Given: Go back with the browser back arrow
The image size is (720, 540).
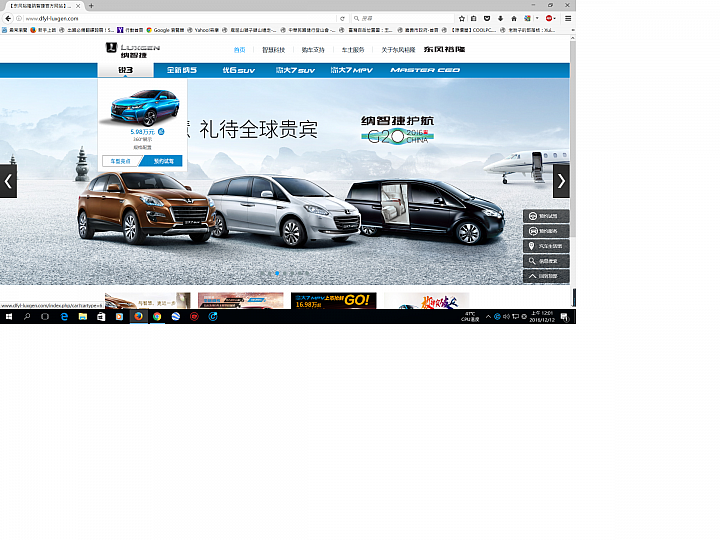Looking at the screenshot, I should tap(8, 18).
